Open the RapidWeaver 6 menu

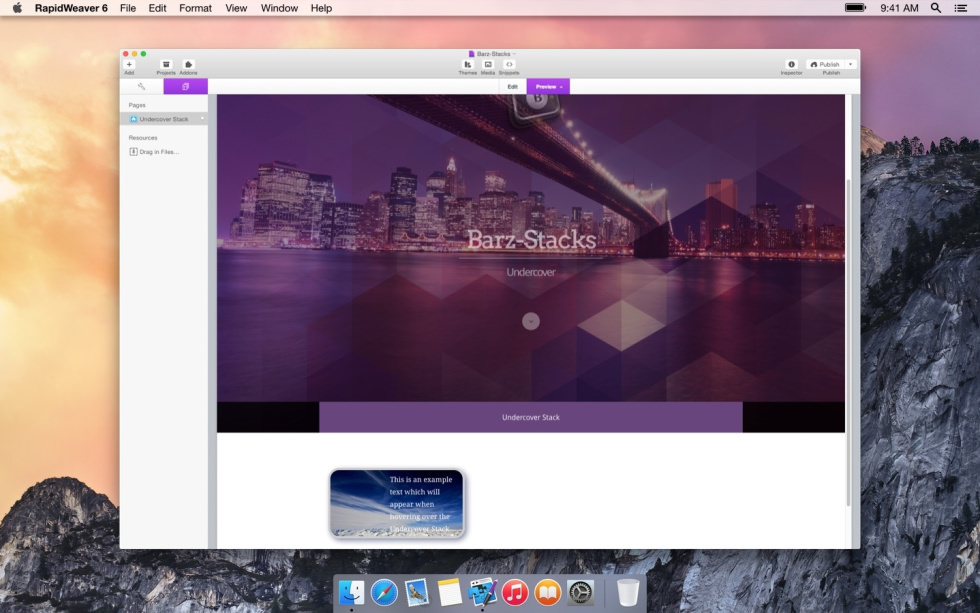tap(71, 8)
